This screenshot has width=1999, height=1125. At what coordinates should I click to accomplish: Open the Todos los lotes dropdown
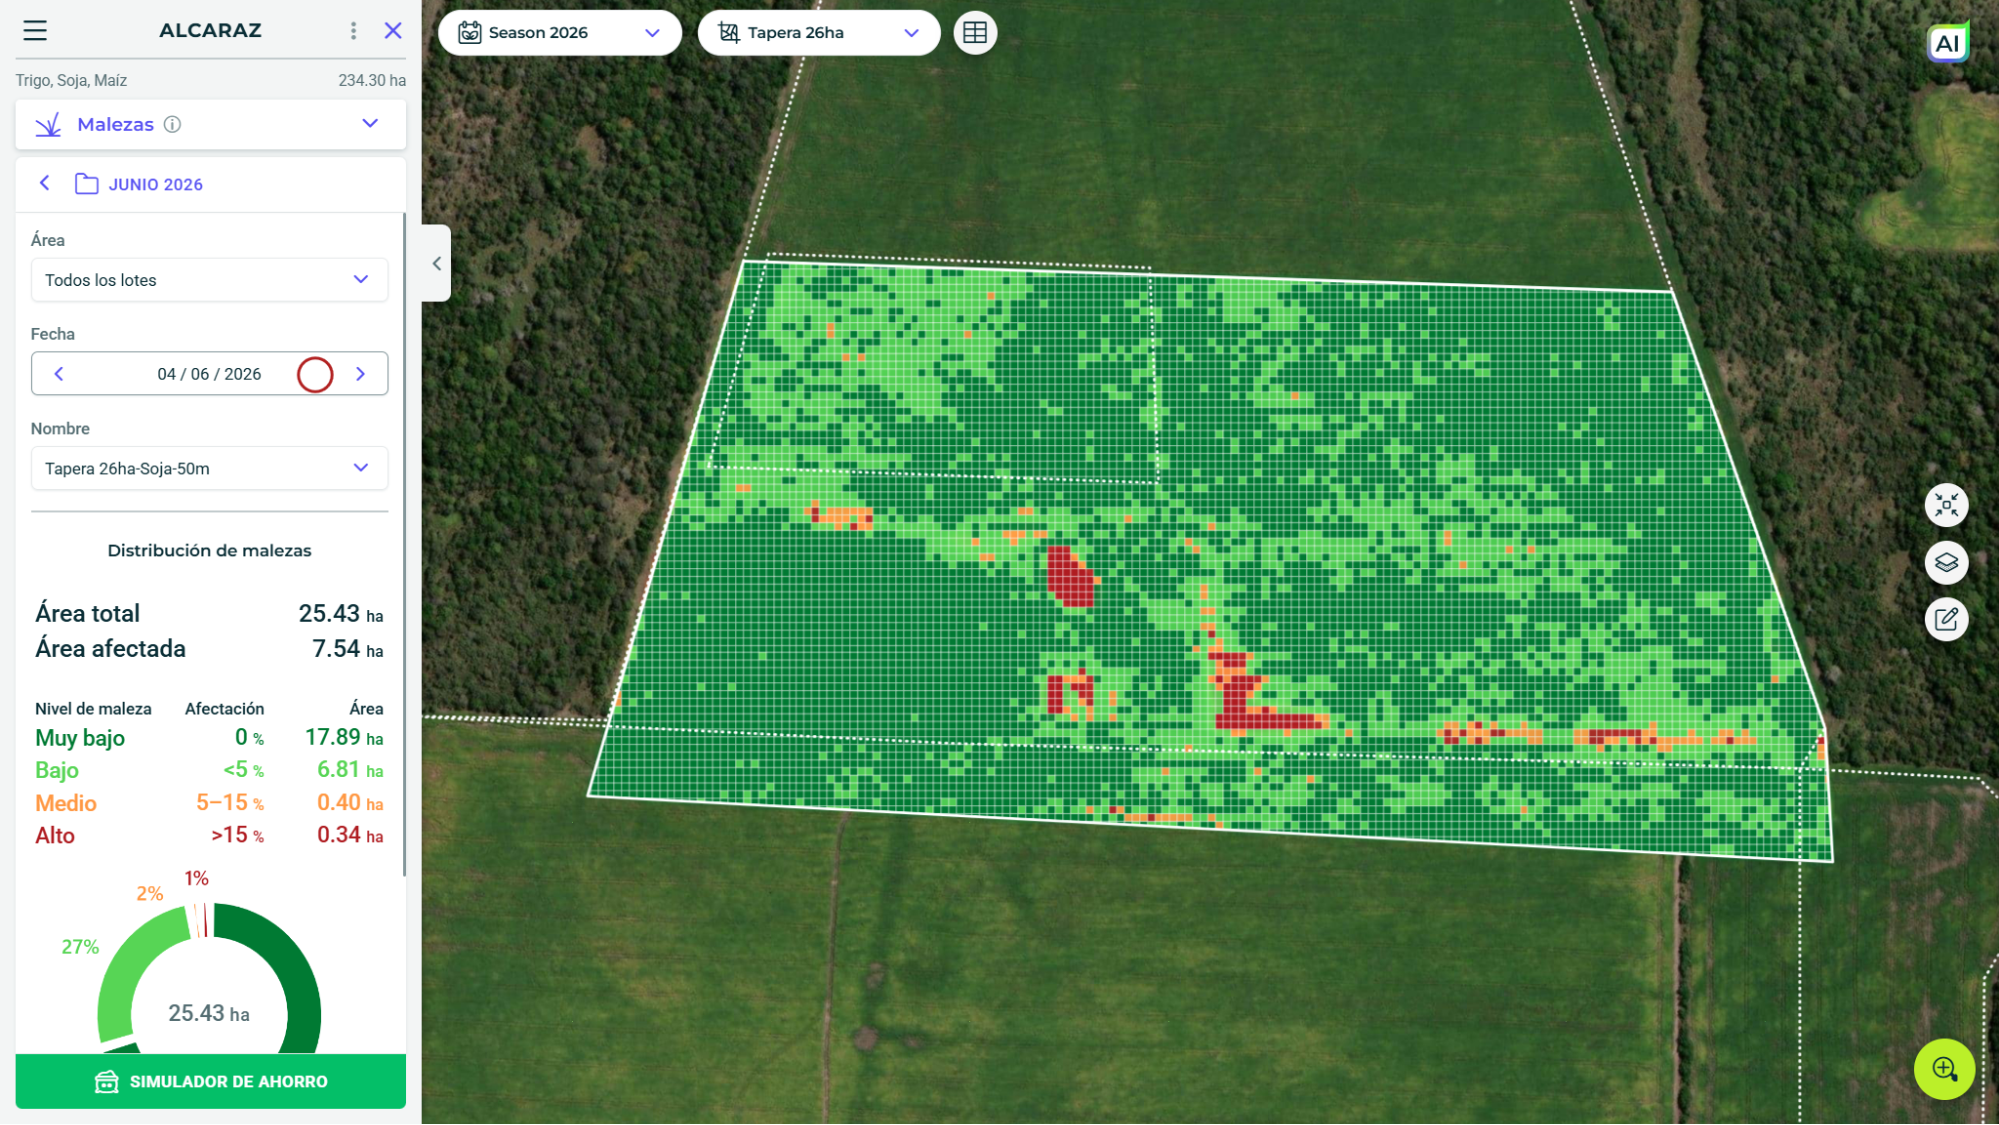pyautogui.click(x=209, y=280)
